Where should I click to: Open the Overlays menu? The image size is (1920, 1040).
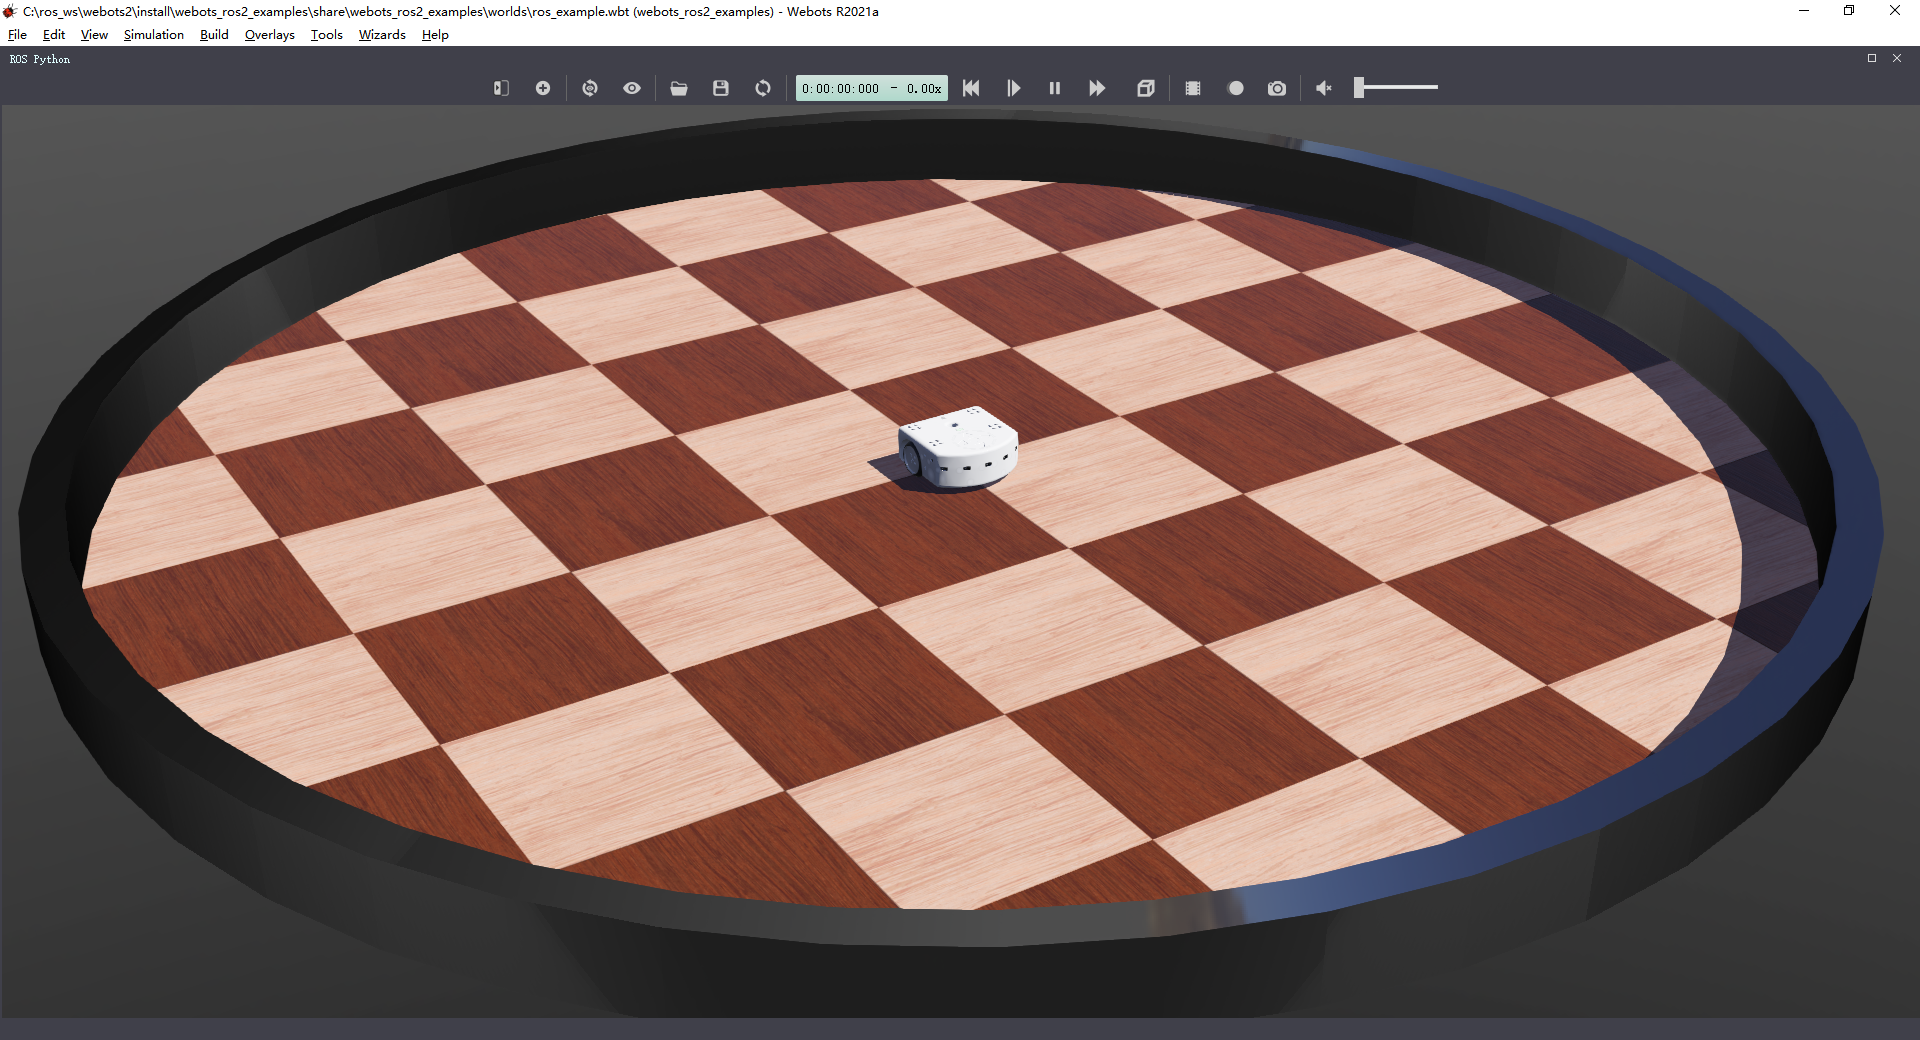269,34
